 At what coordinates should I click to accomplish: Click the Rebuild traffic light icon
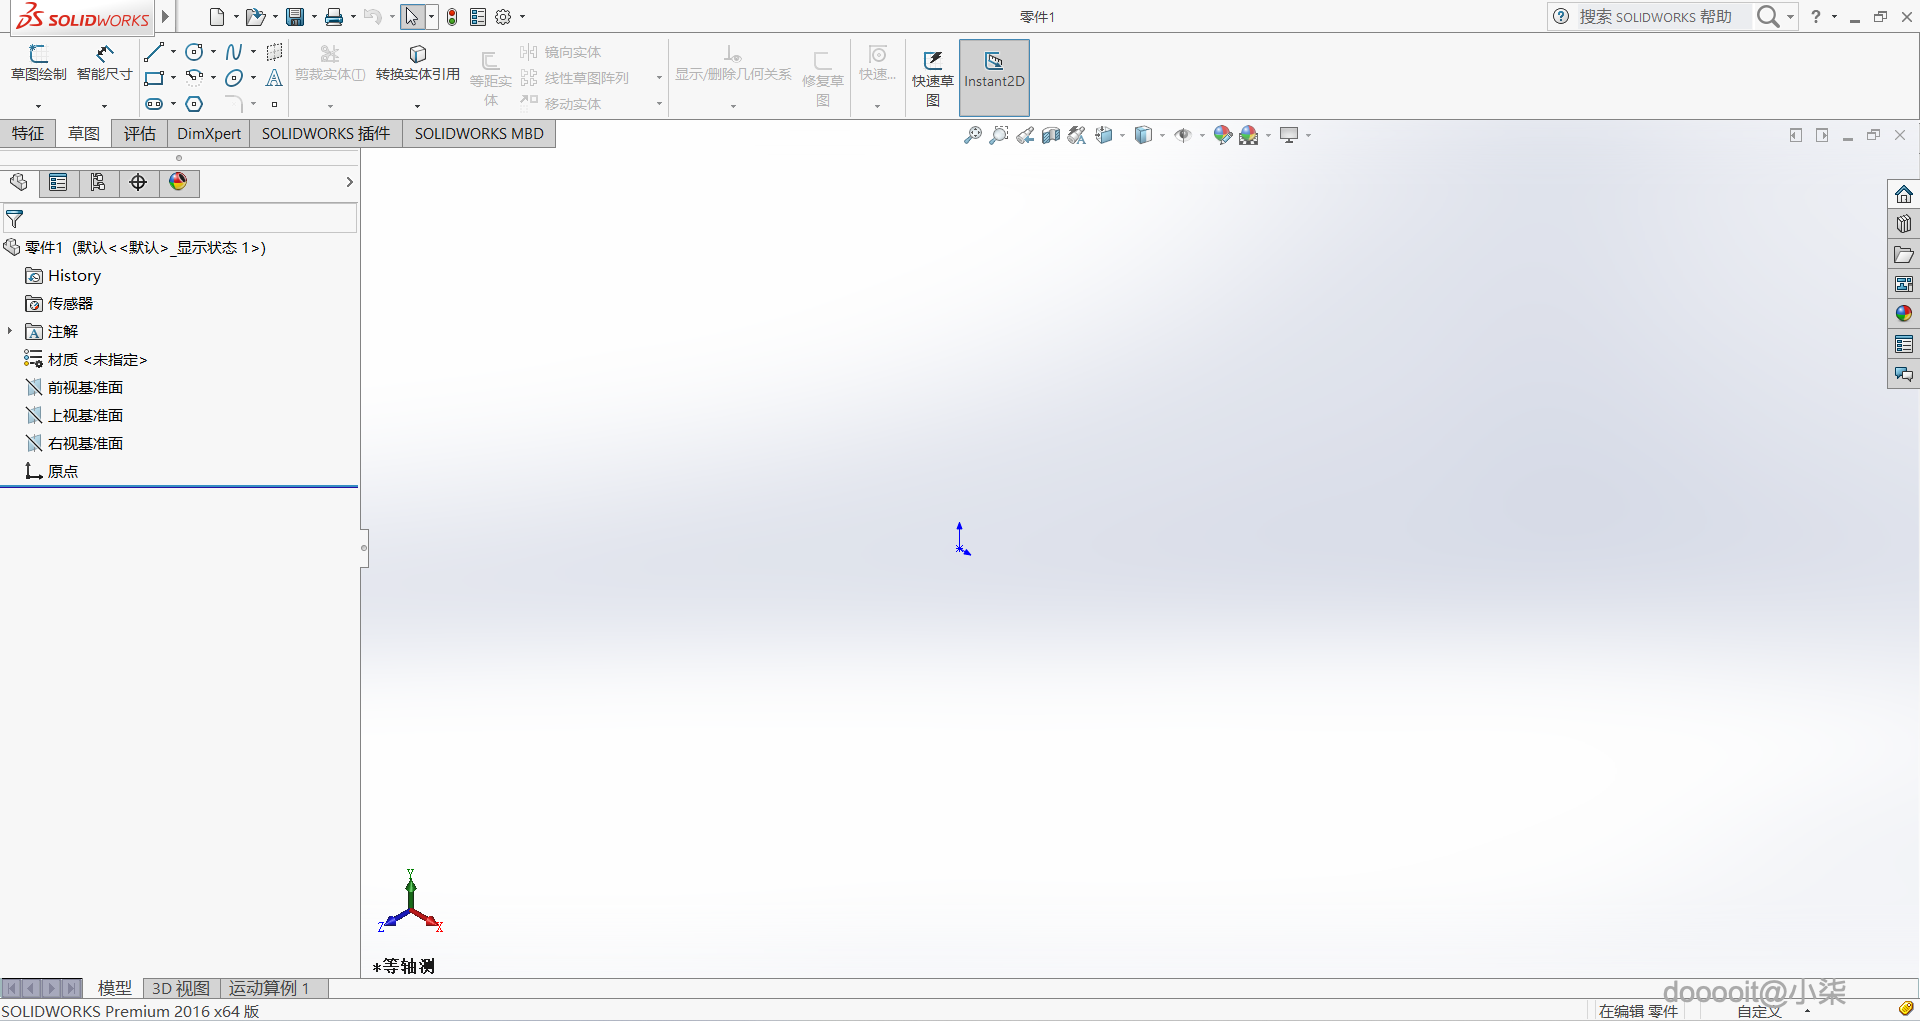[x=452, y=17]
